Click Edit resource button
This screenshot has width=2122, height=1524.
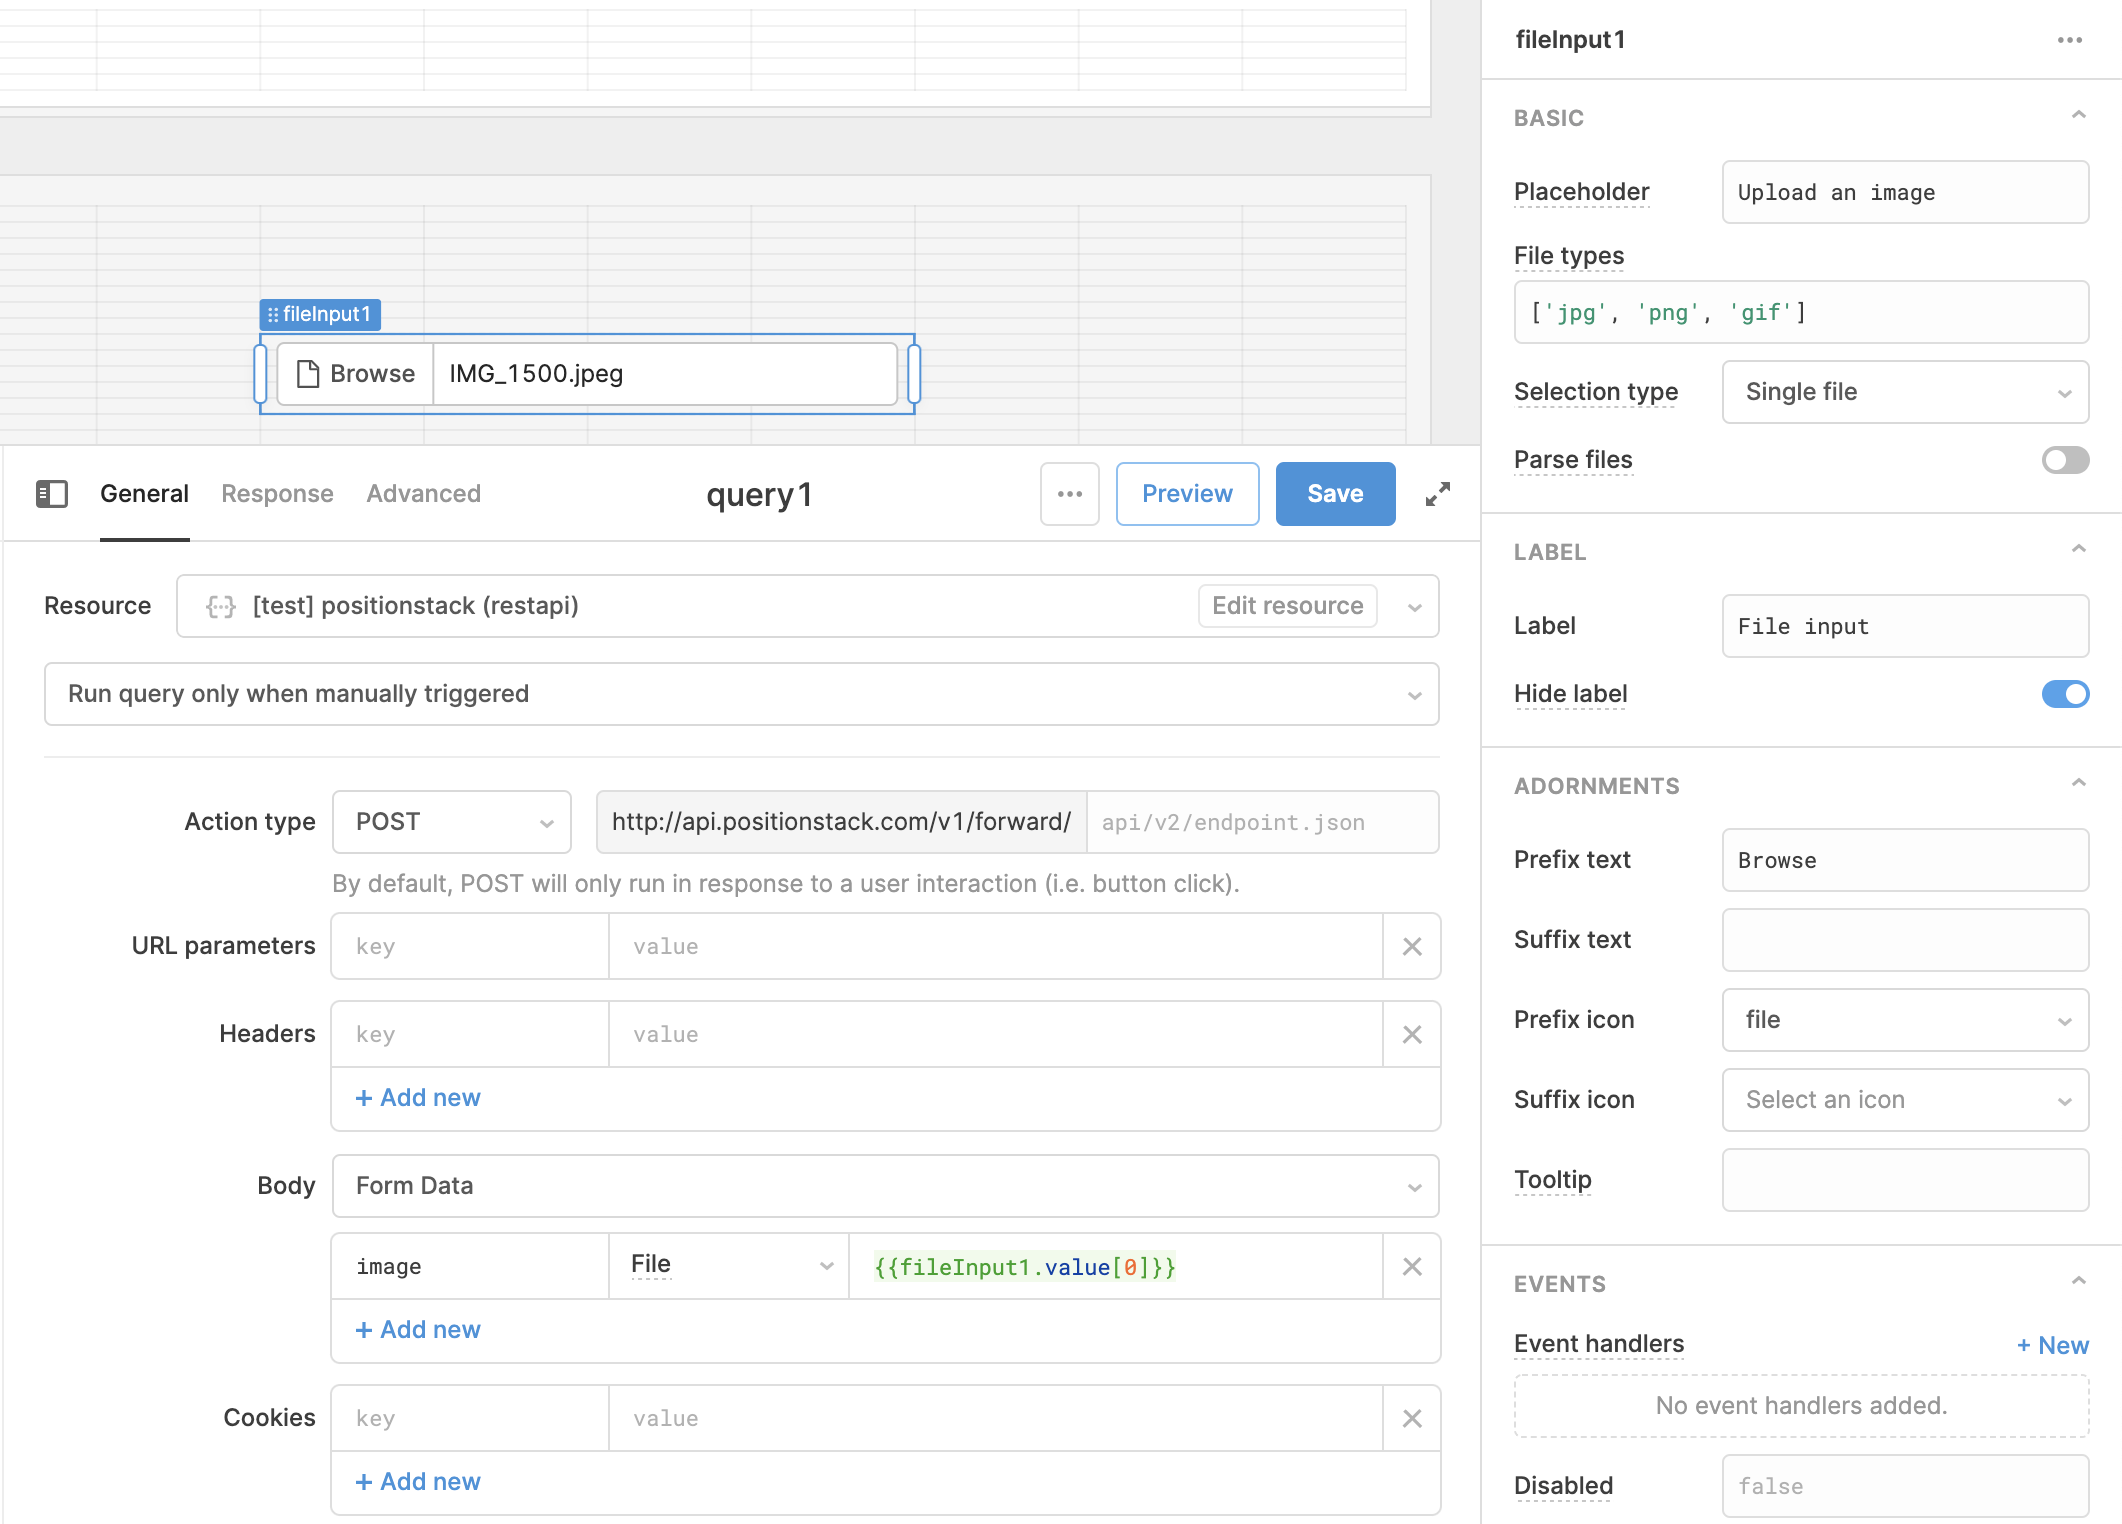click(x=1288, y=606)
